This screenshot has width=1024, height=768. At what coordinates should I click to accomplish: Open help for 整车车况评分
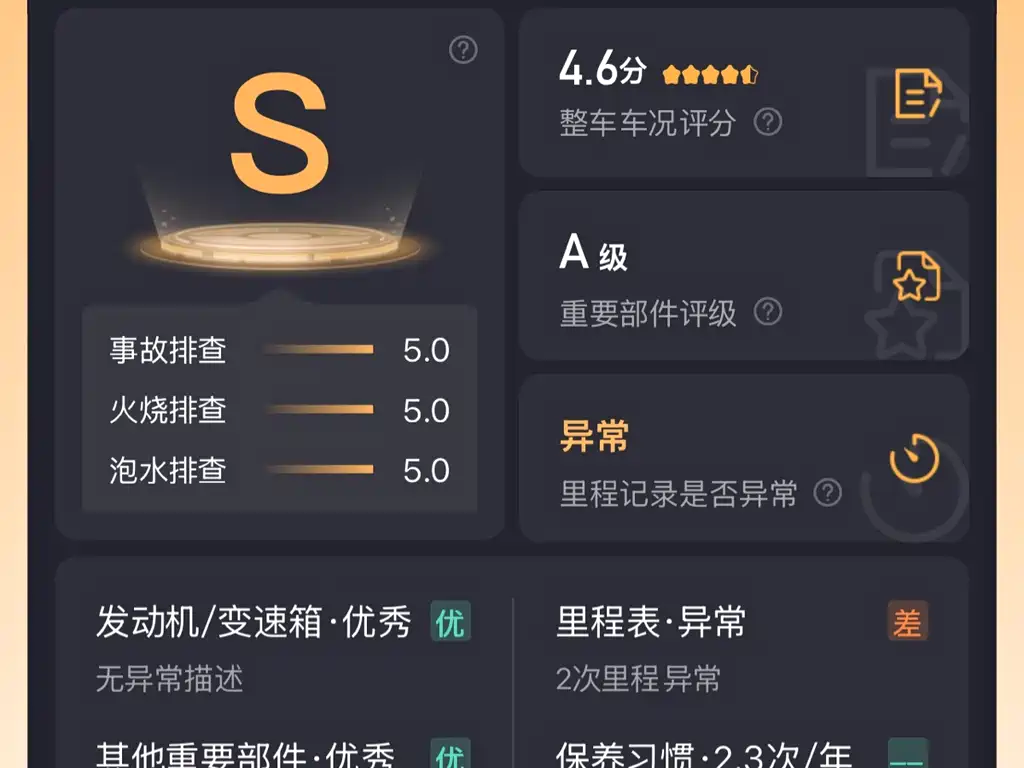click(x=767, y=122)
